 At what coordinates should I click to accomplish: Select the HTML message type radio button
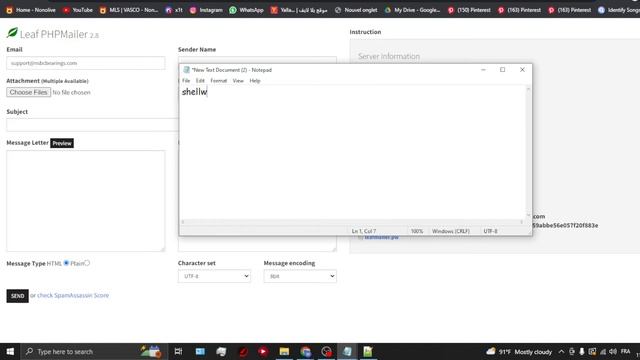pyautogui.click(x=66, y=263)
